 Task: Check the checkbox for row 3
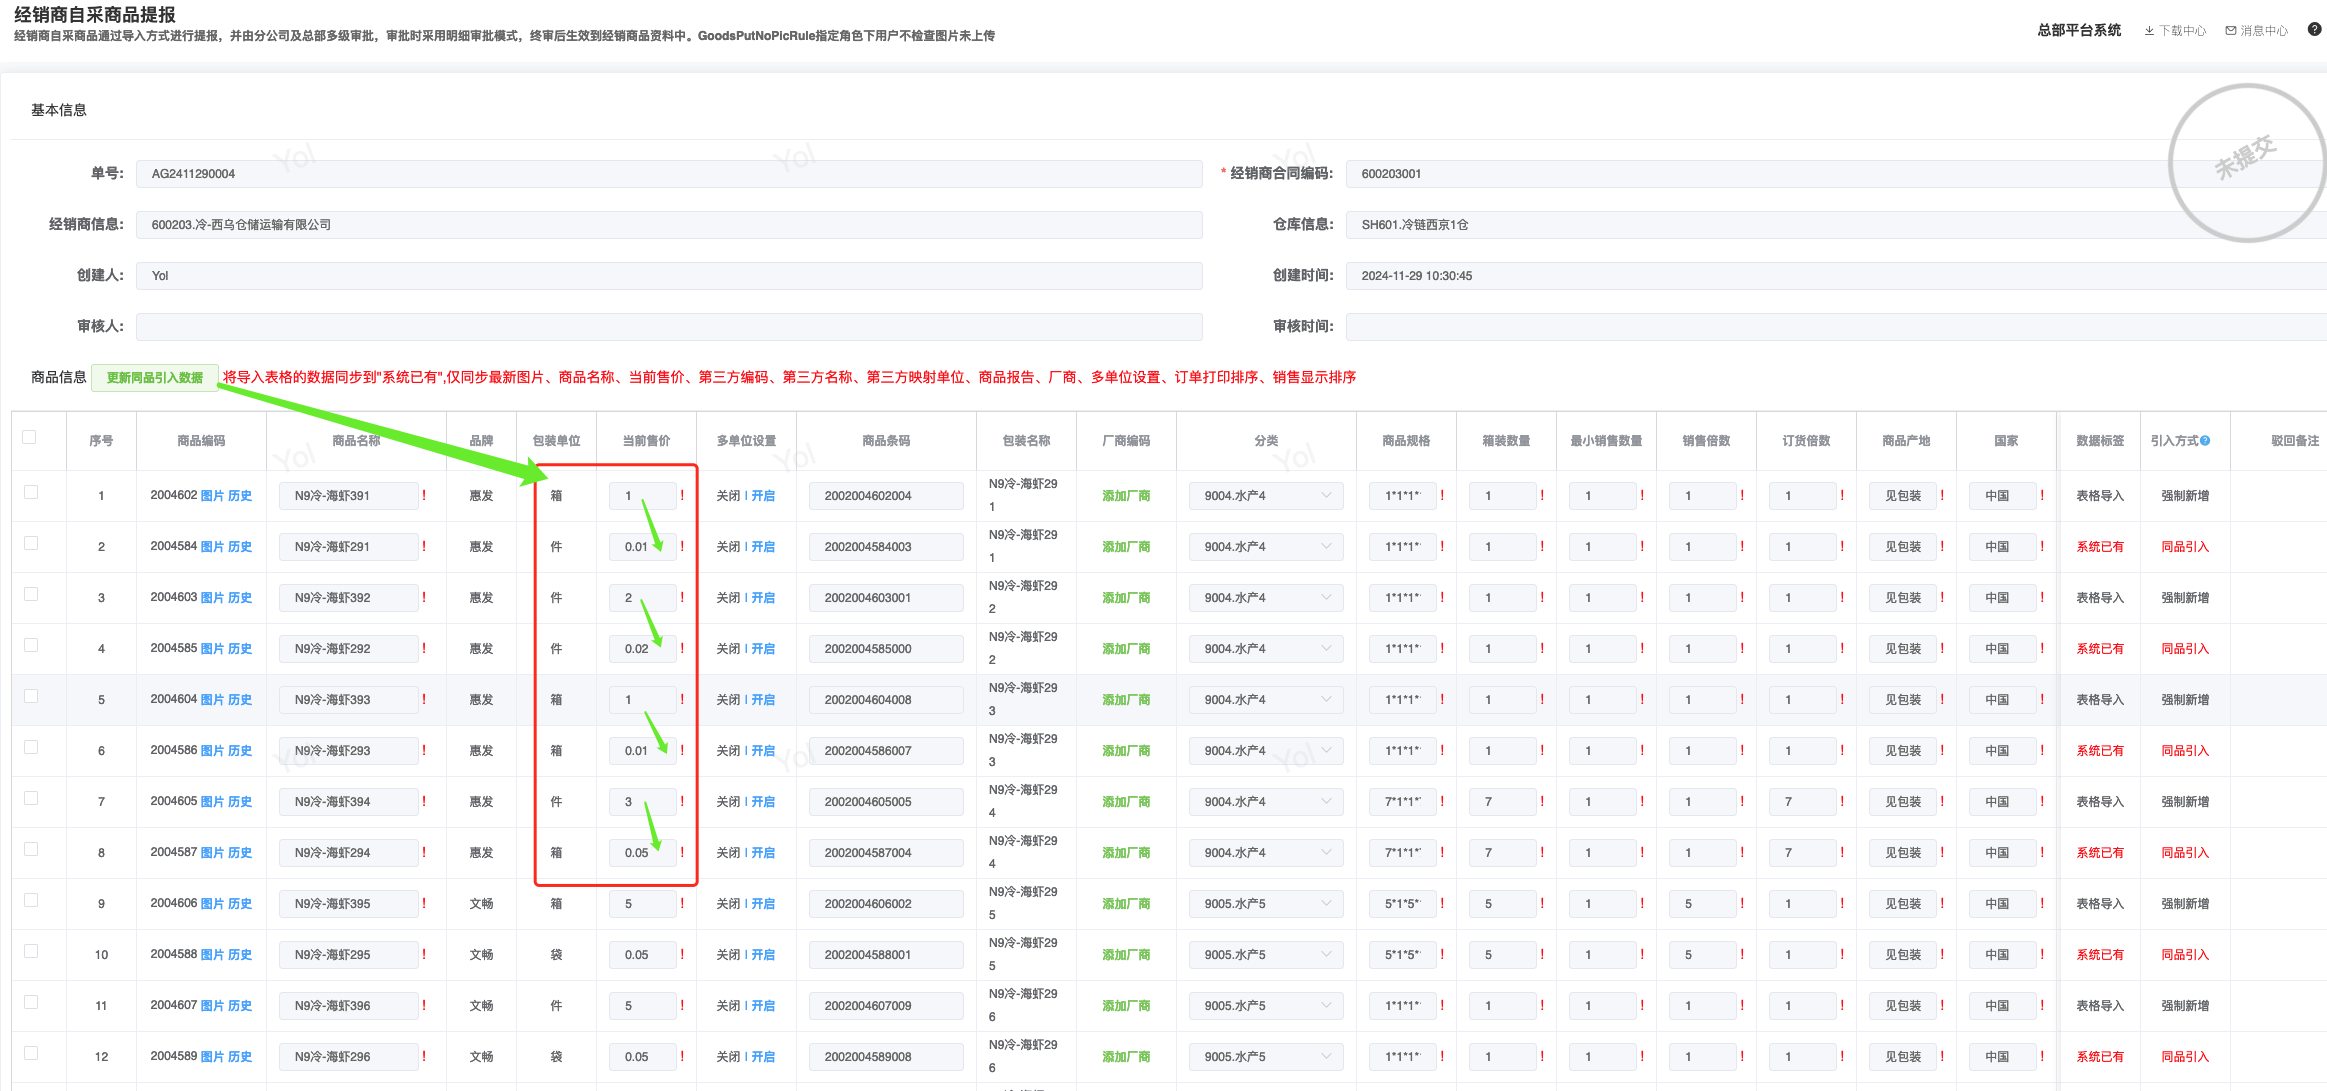[x=31, y=594]
